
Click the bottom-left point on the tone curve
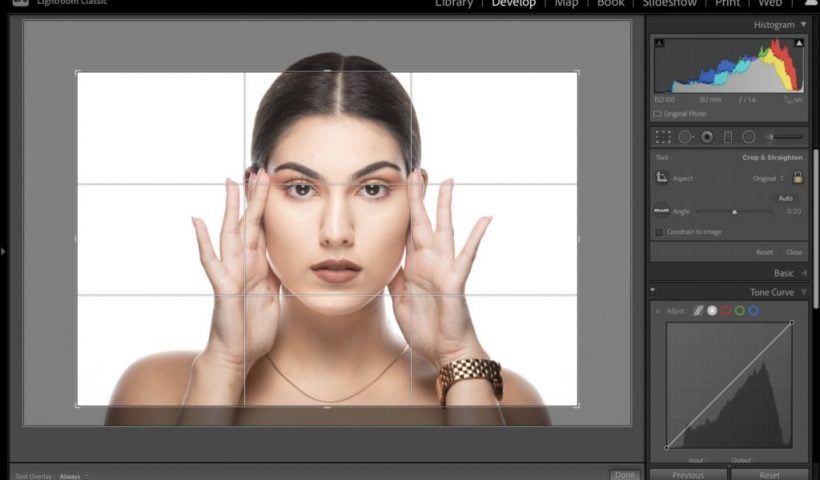tap(667, 447)
